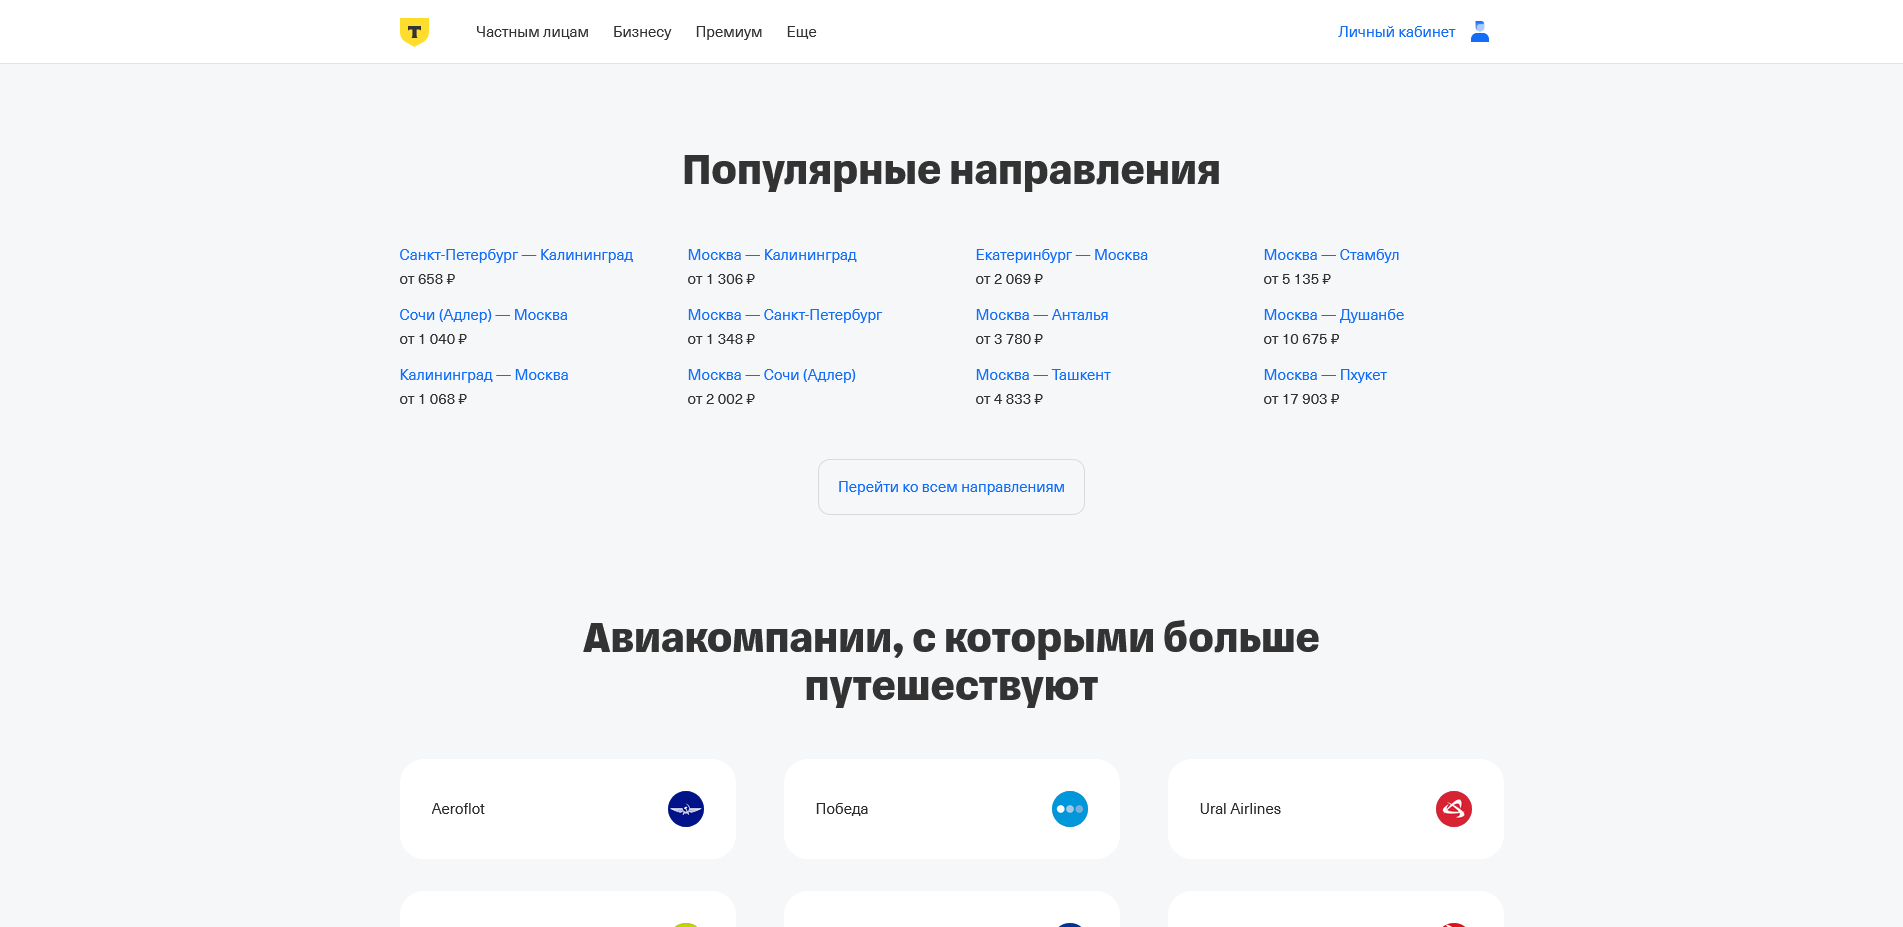The width and height of the screenshot is (1903, 927).
Task: Click Перейти ко всем направлениям
Action: [x=951, y=487]
